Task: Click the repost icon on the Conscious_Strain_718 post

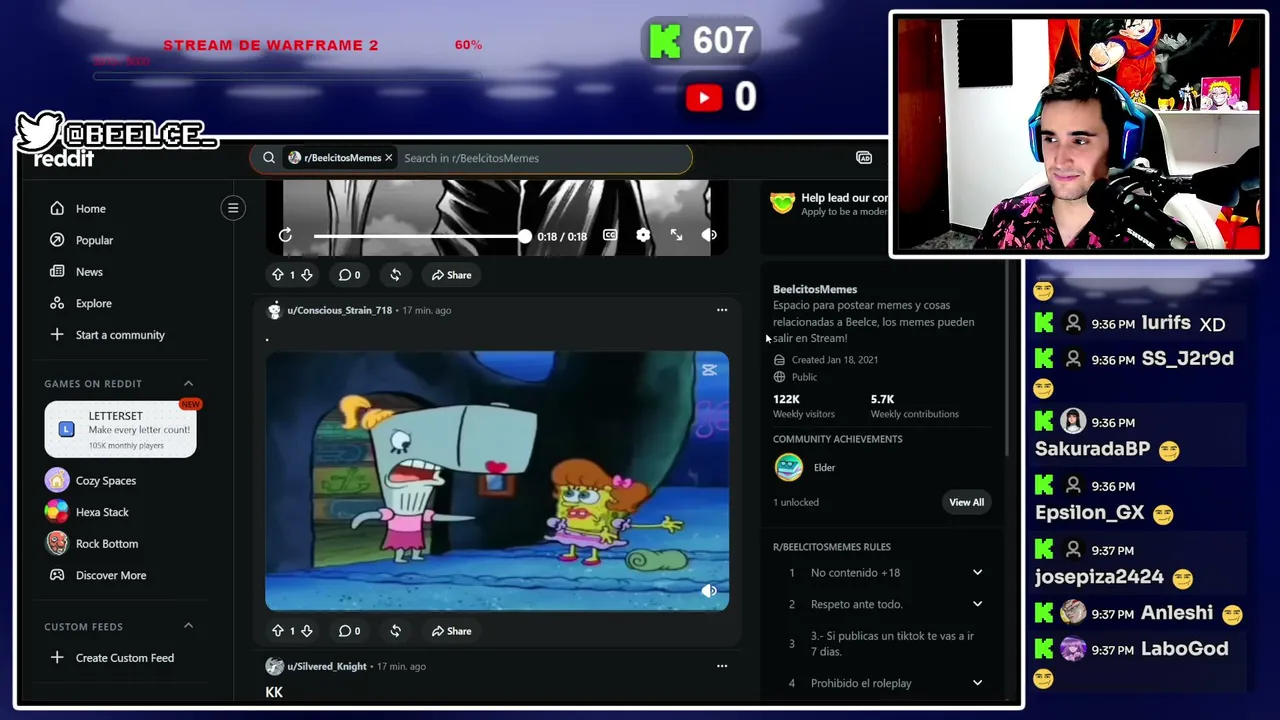Action: point(395,631)
